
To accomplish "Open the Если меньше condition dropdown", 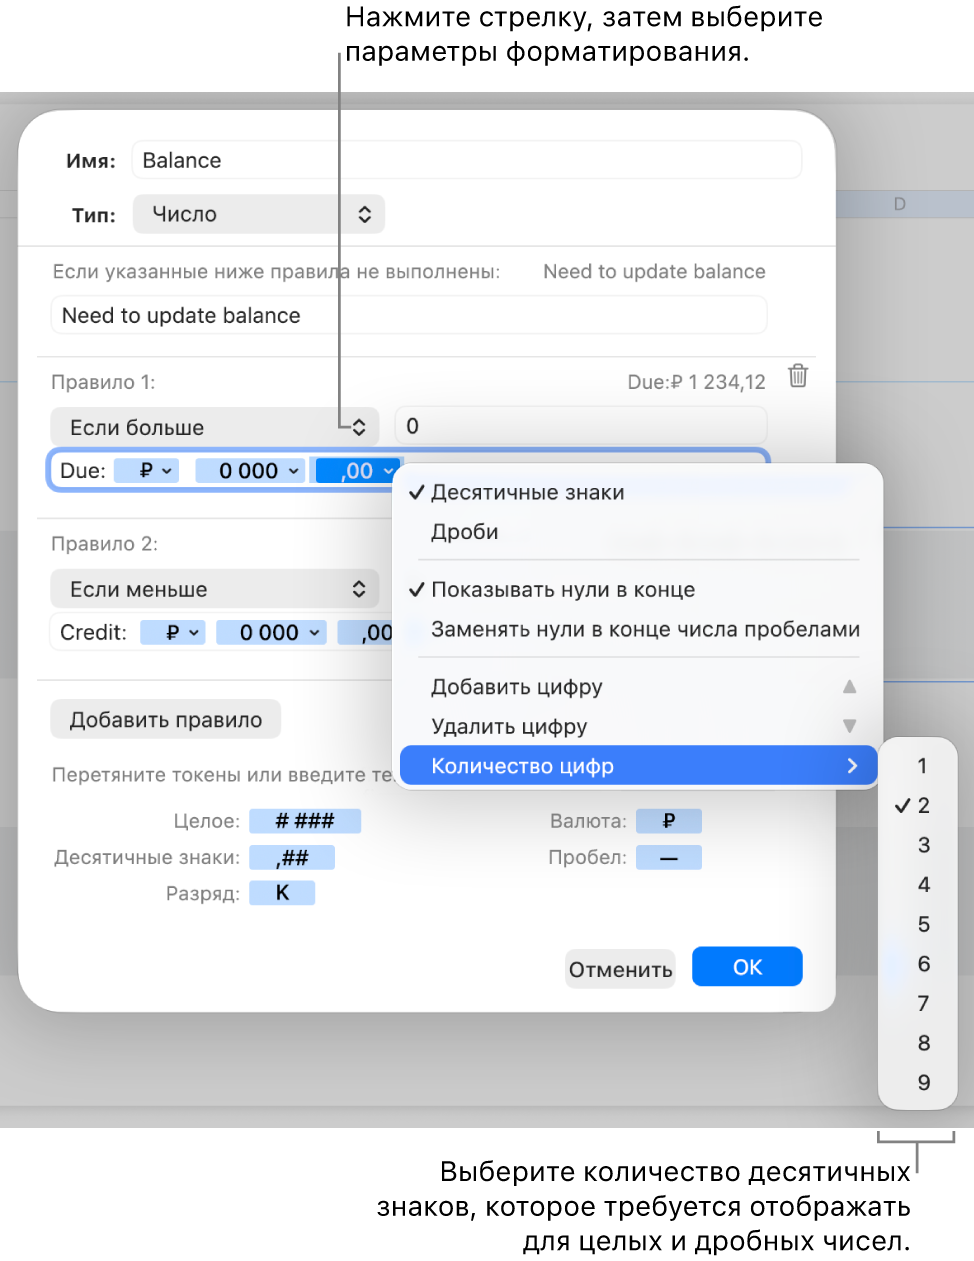I will [x=214, y=589].
